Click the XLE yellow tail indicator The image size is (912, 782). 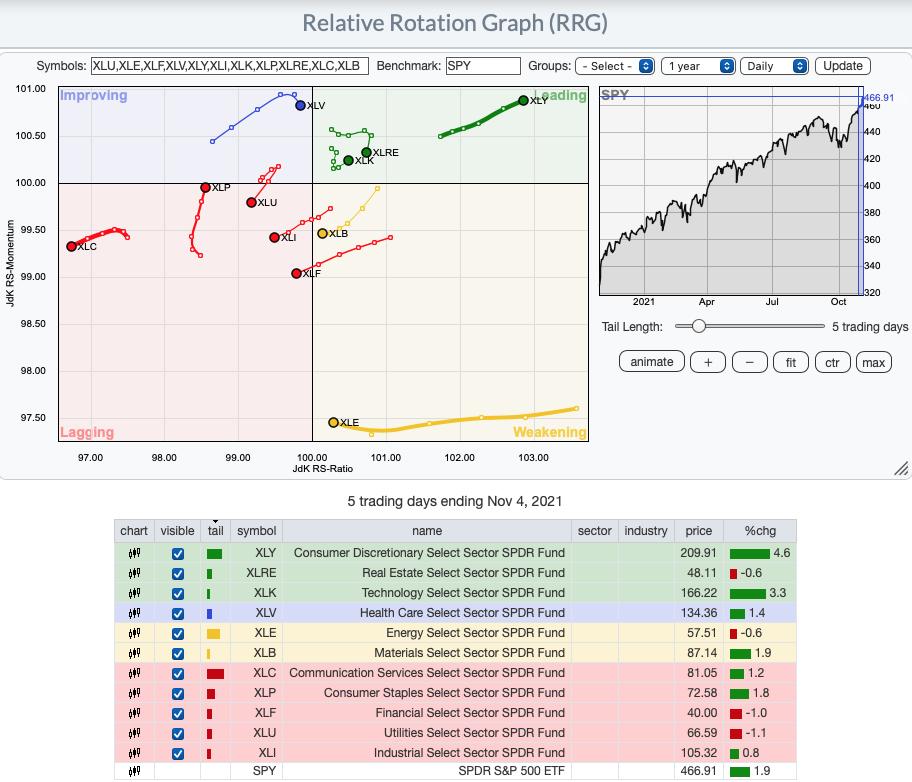coord(213,634)
